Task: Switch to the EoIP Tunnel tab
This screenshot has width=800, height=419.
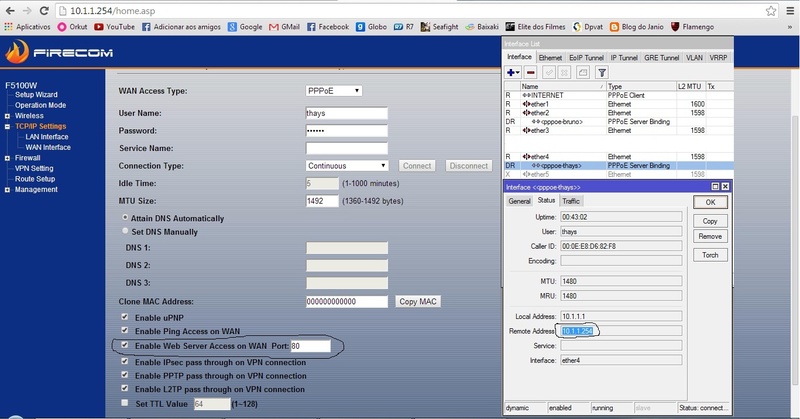Action: coord(586,58)
